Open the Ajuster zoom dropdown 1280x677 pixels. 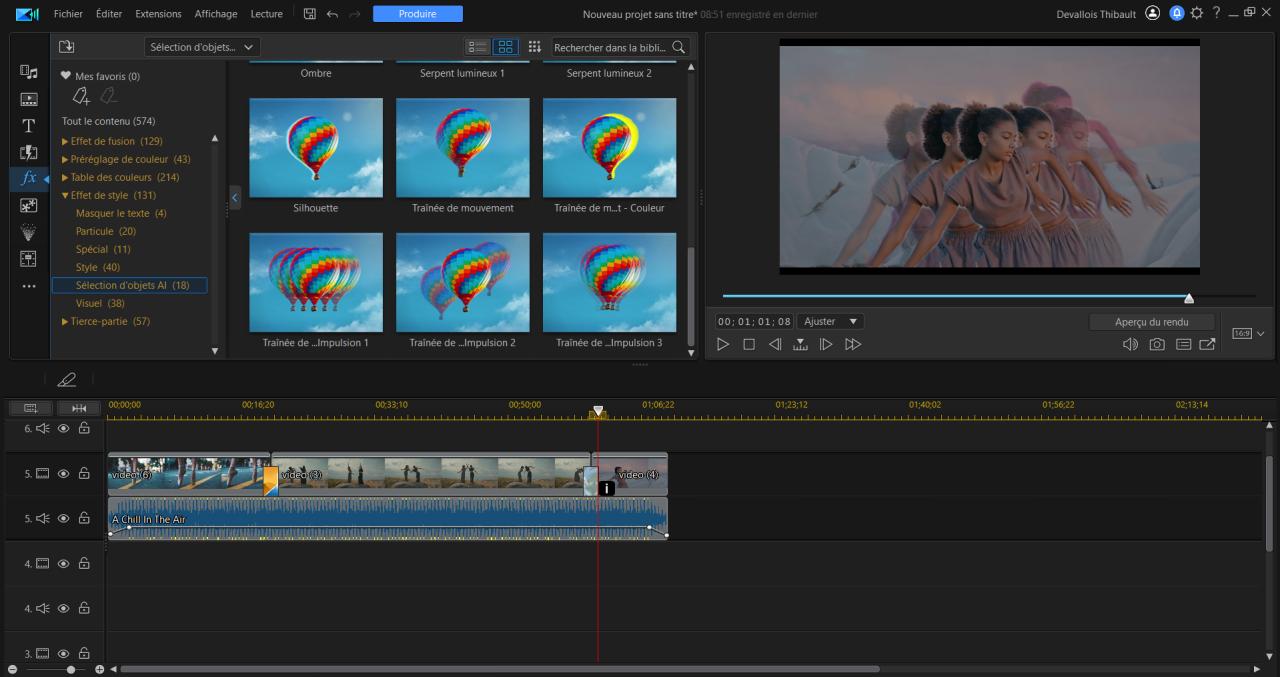point(831,322)
